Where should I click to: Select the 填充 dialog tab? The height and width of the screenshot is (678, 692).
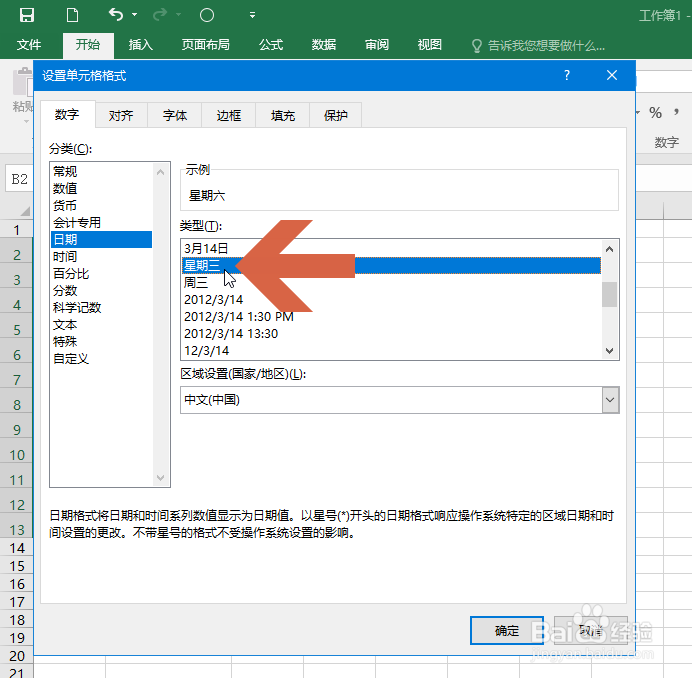point(283,116)
